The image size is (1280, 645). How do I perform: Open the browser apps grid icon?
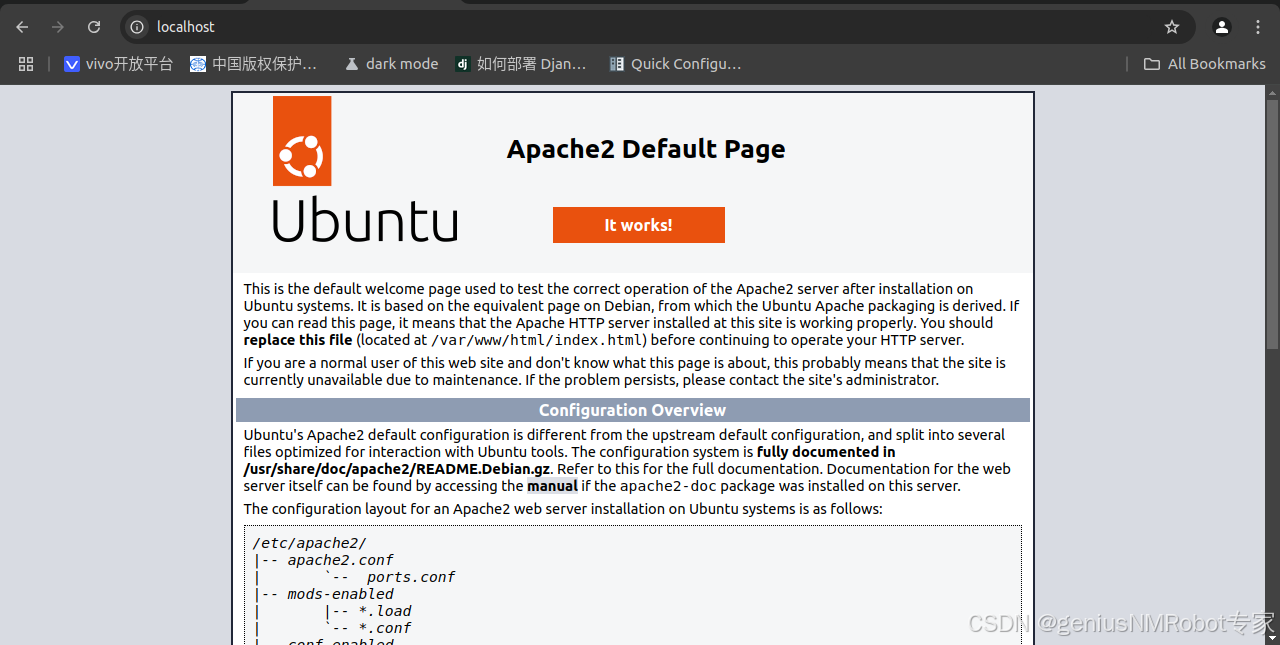[x=26, y=63]
